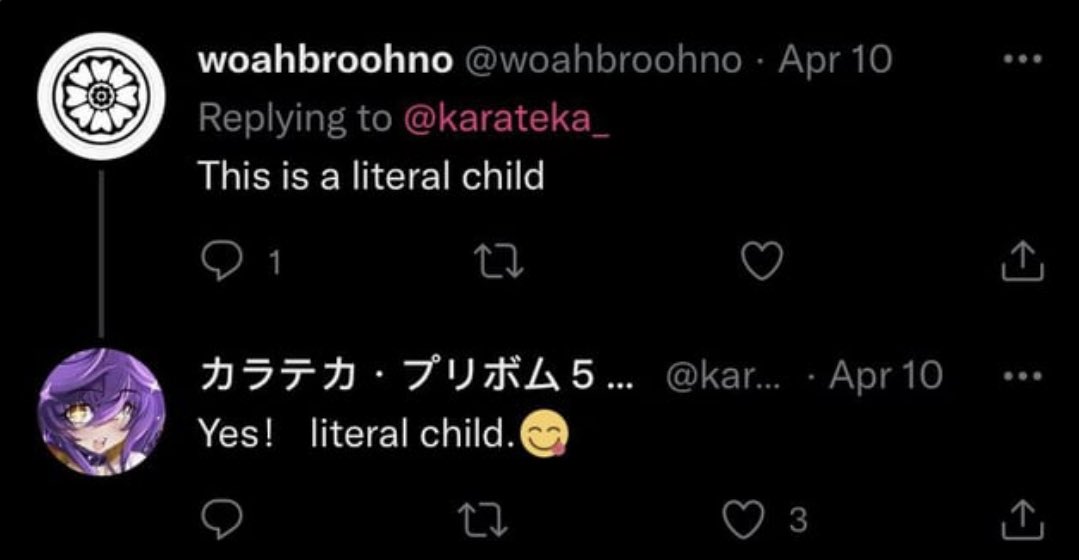Reply to the "Yes! literal child." tweet
Image resolution: width=1079 pixels, height=560 pixels.
[218, 518]
